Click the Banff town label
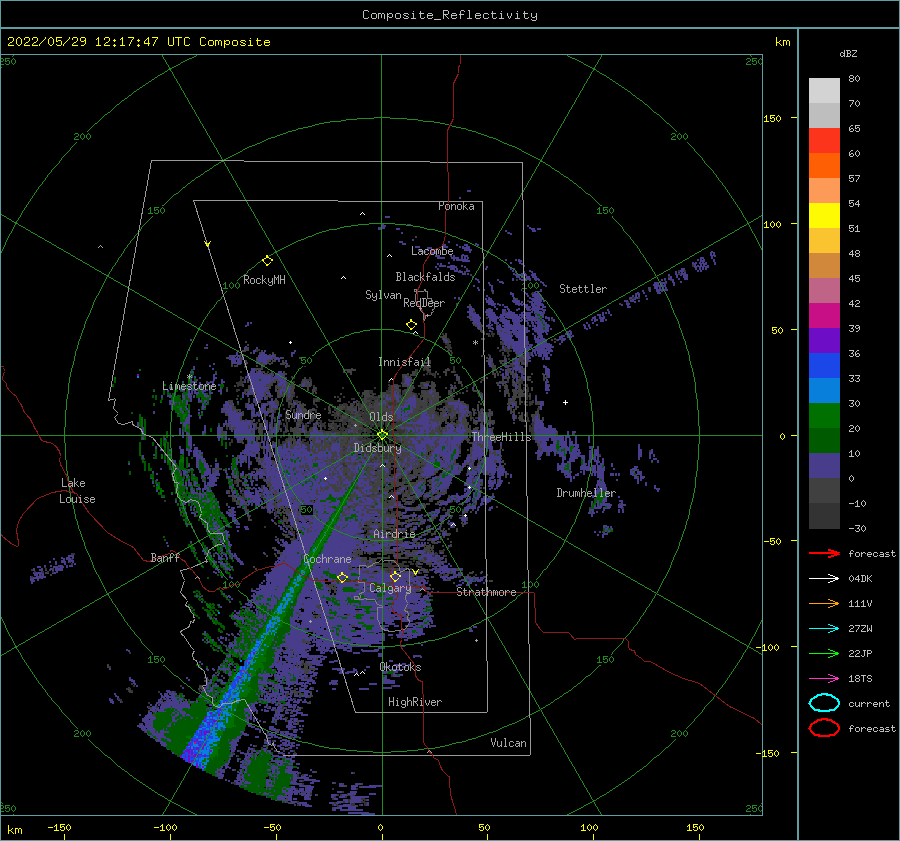 pyautogui.click(x=165, y=557)
